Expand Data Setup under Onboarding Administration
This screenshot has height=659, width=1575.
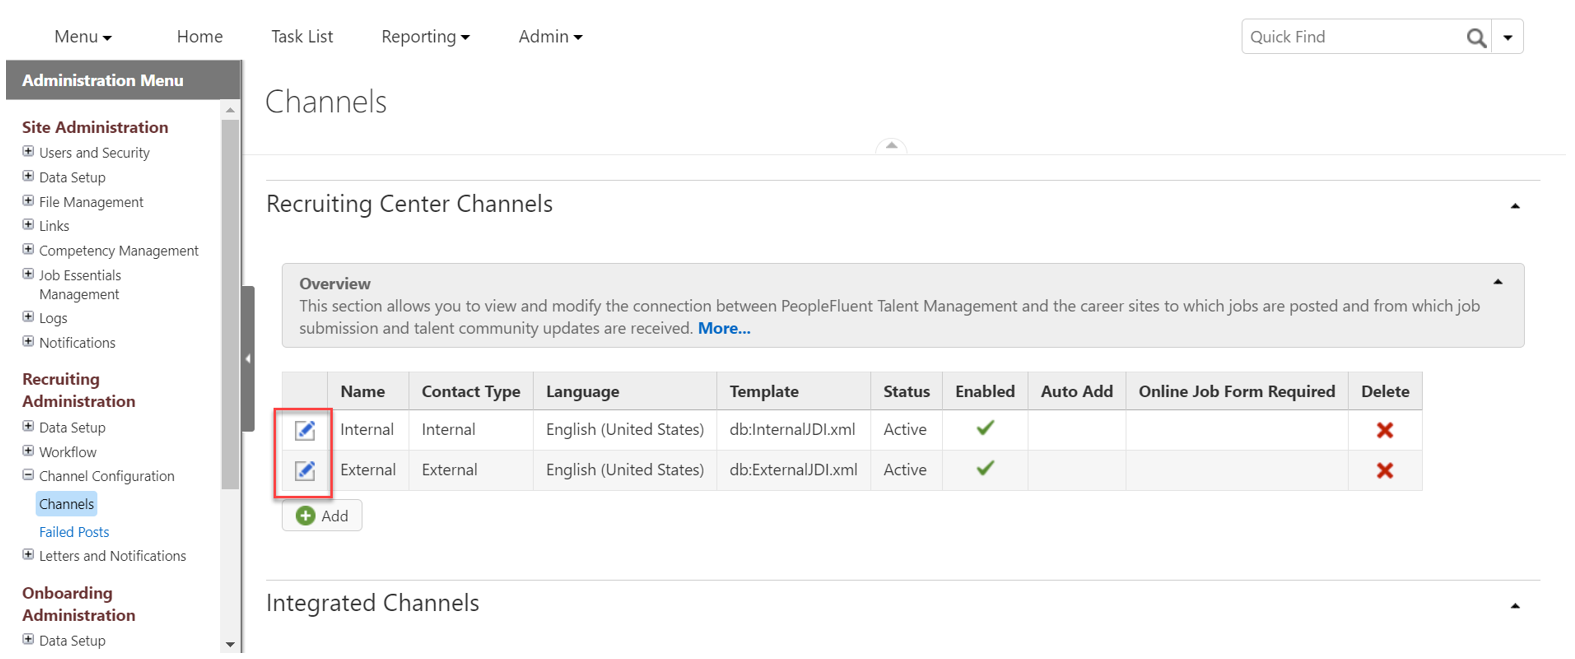click(x=28, y=640)
